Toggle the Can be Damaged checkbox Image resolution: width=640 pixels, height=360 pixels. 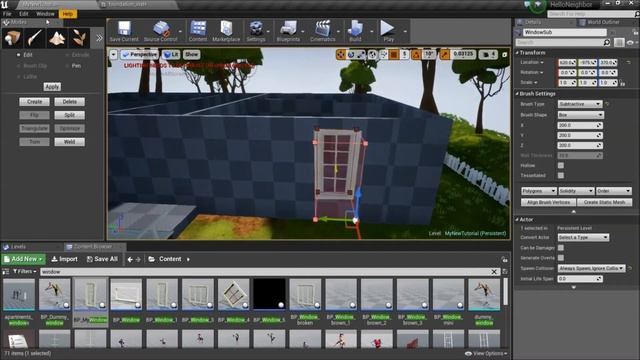point(561,248)
